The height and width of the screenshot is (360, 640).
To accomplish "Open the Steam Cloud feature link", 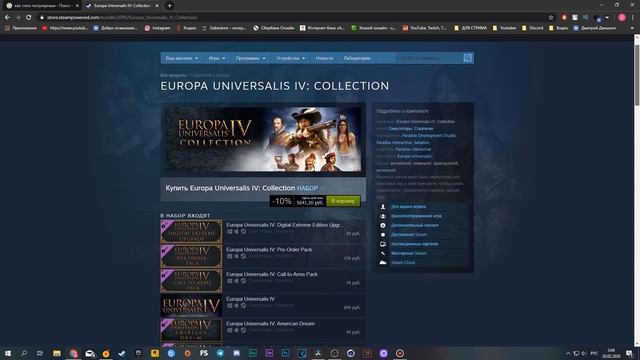I will [x=403, y=263].
